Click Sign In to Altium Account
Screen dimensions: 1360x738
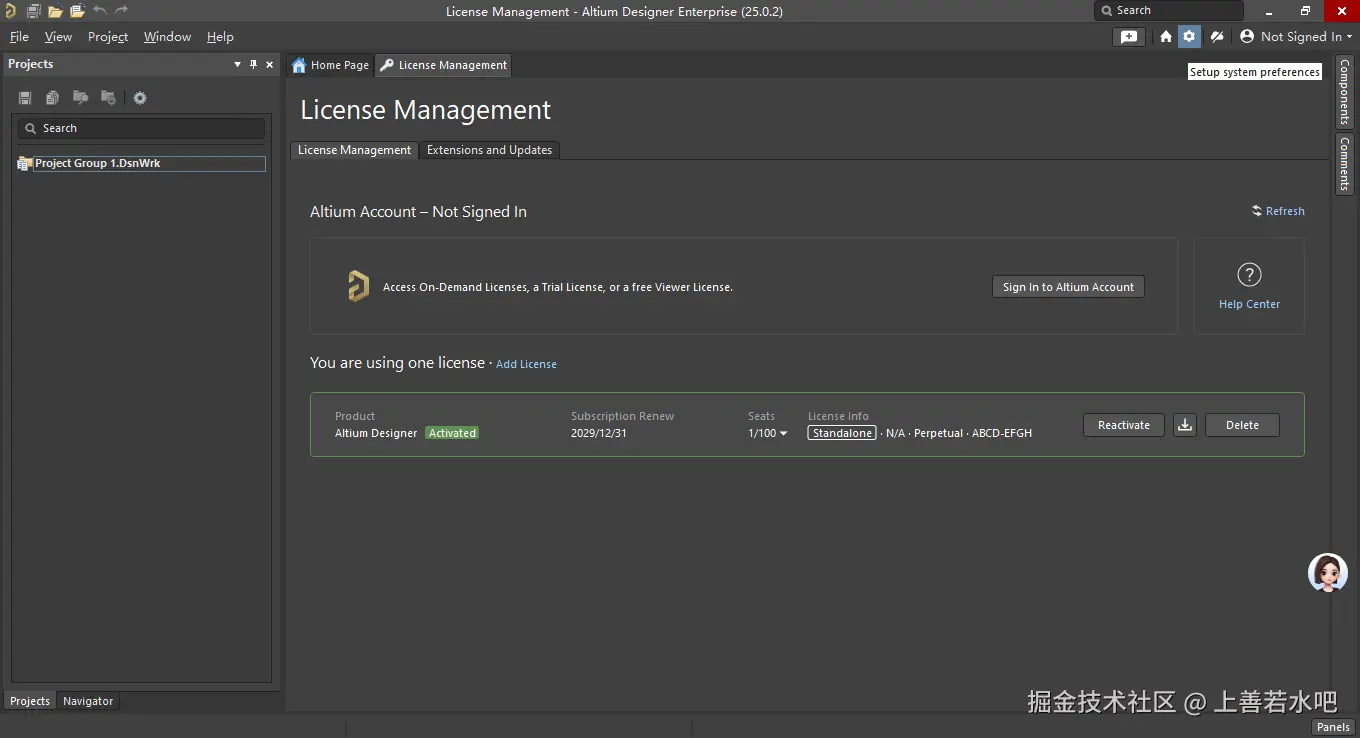(x=1068, y=287)
